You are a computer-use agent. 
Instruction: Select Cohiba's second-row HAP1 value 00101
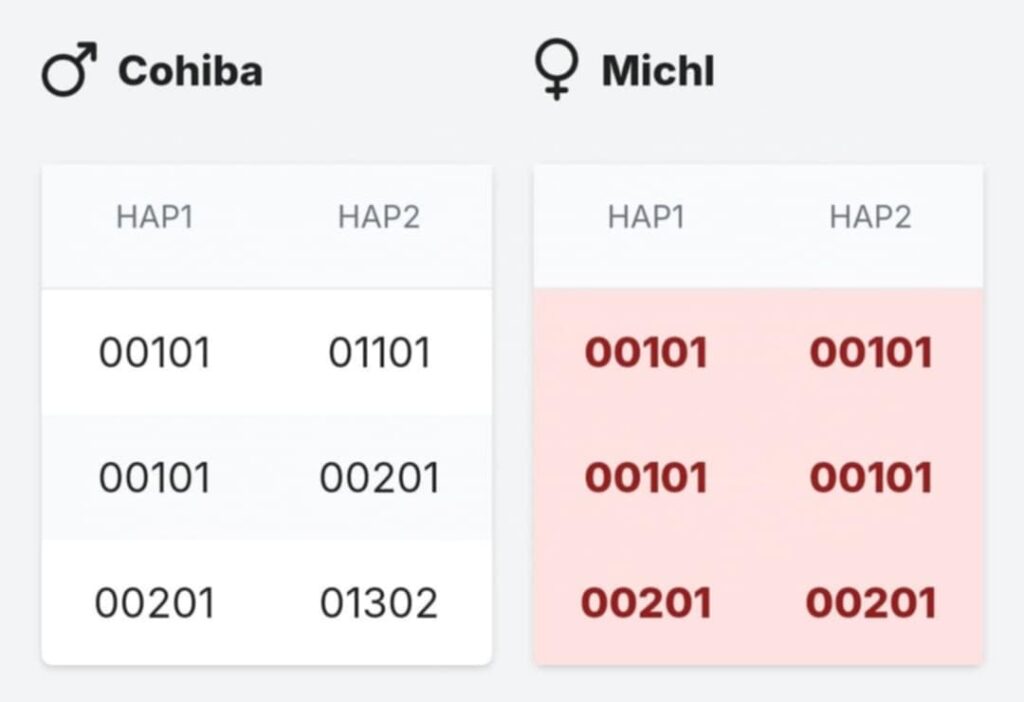[155, 477]
